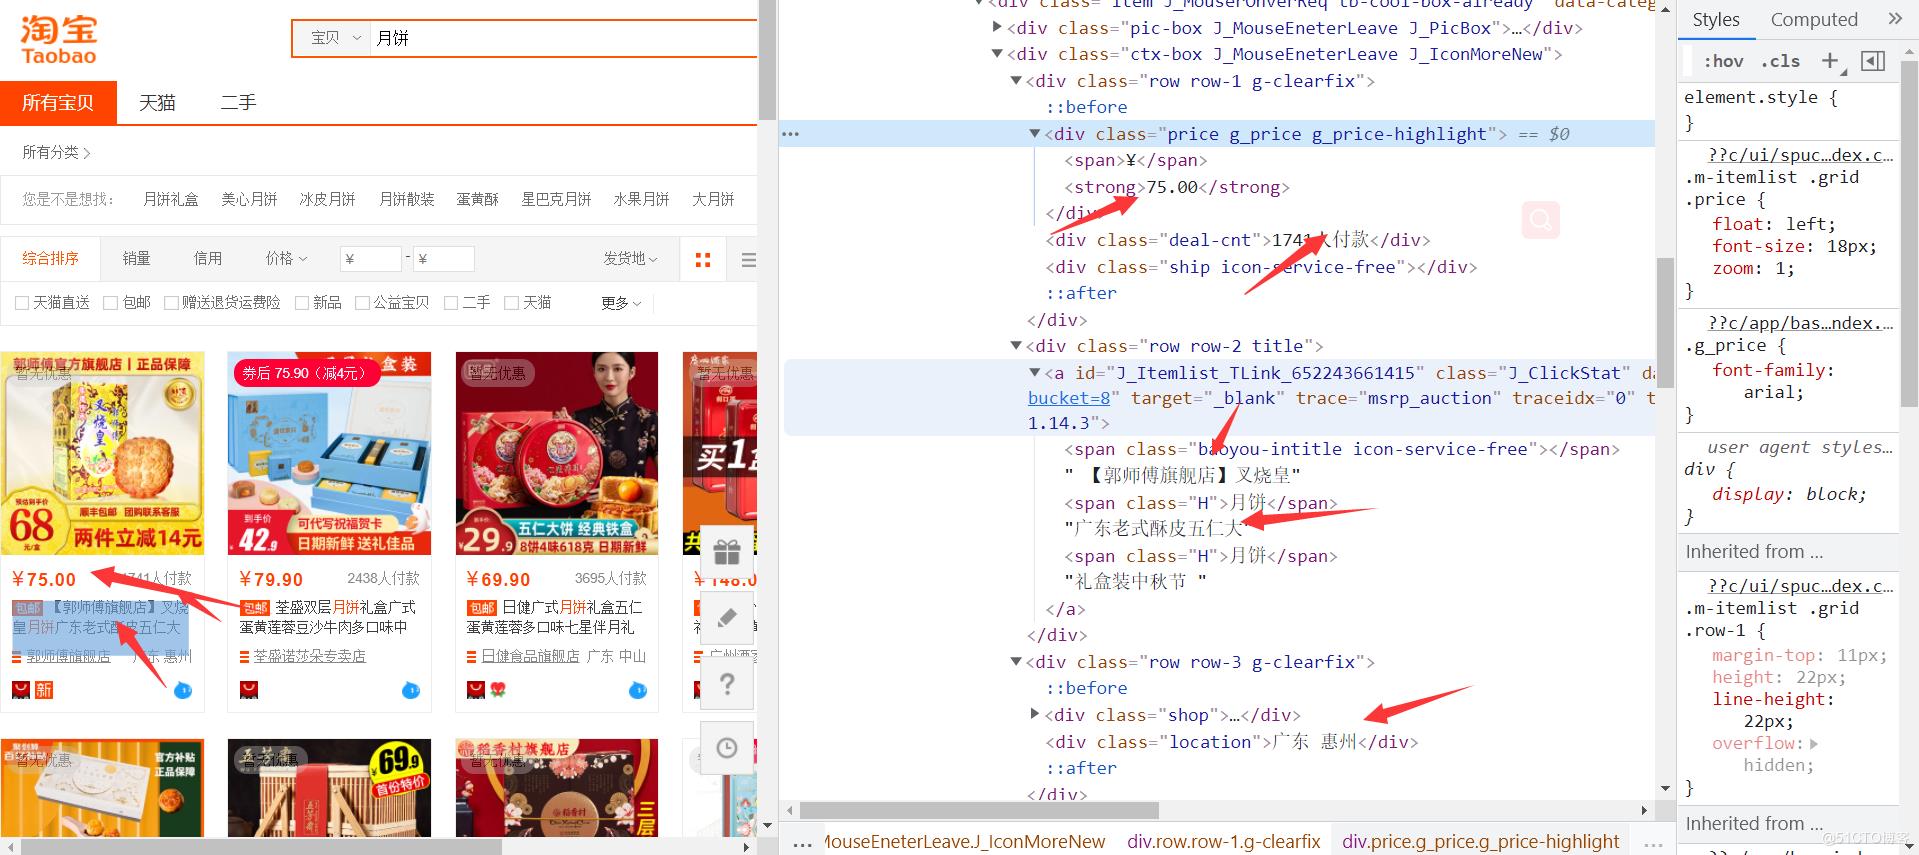Image resolution: width=1919 pixels, height=855 pixels.
Task: Click the faded red search overlay icon
Action: click(x=1541, y=219)
